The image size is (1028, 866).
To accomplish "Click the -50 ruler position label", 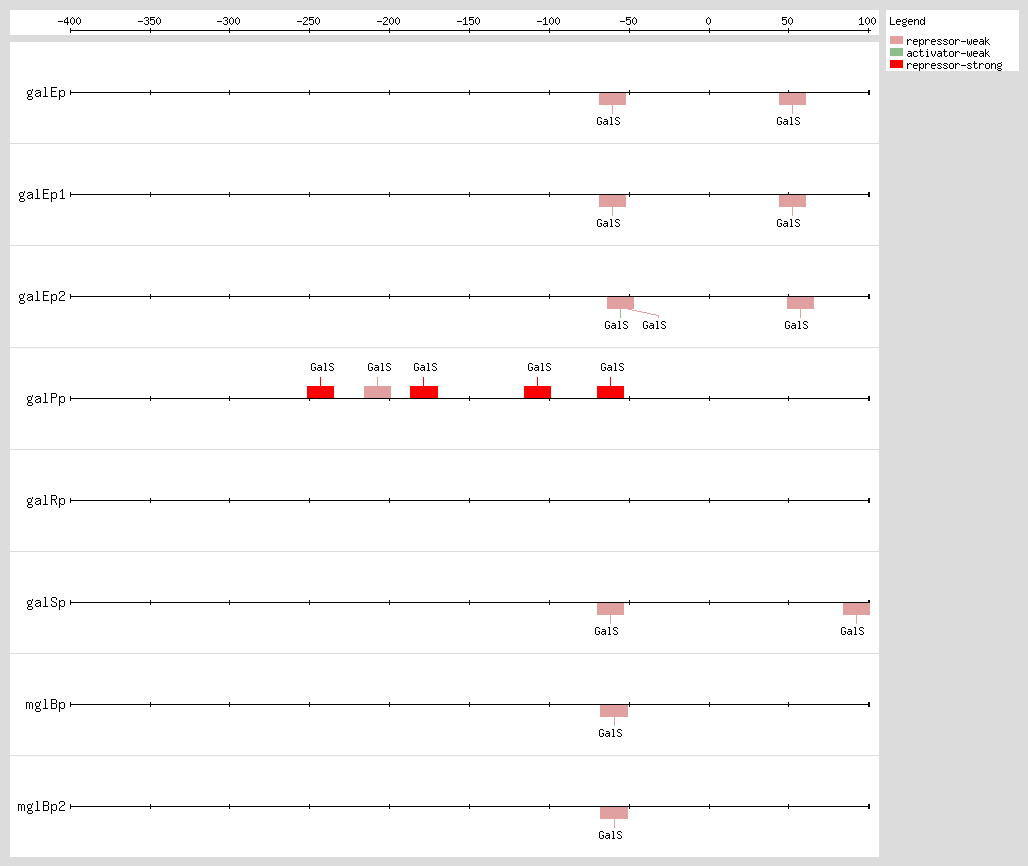I will click(x=629, y=21).
